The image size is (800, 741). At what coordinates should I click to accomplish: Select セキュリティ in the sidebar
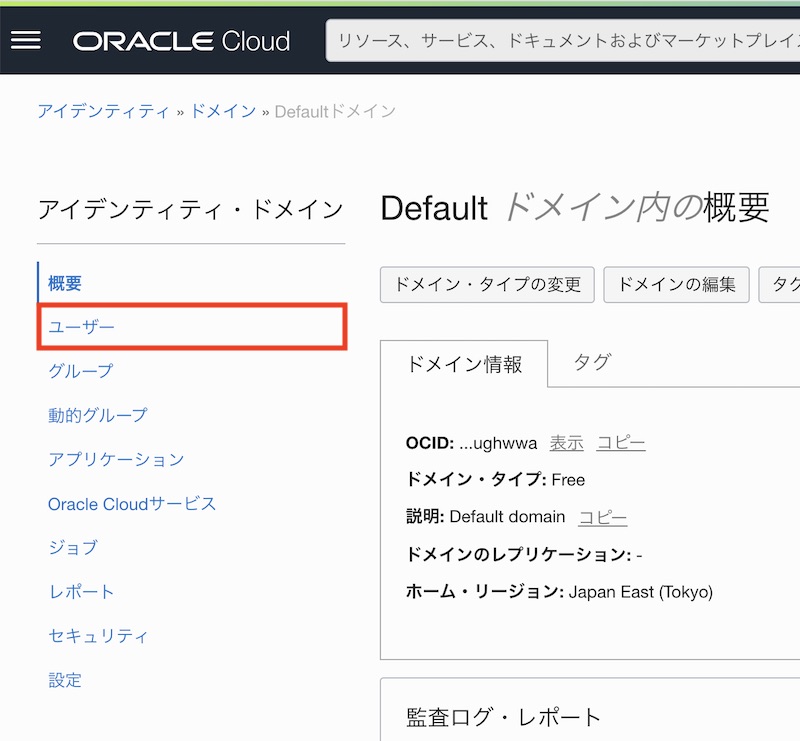98,636
